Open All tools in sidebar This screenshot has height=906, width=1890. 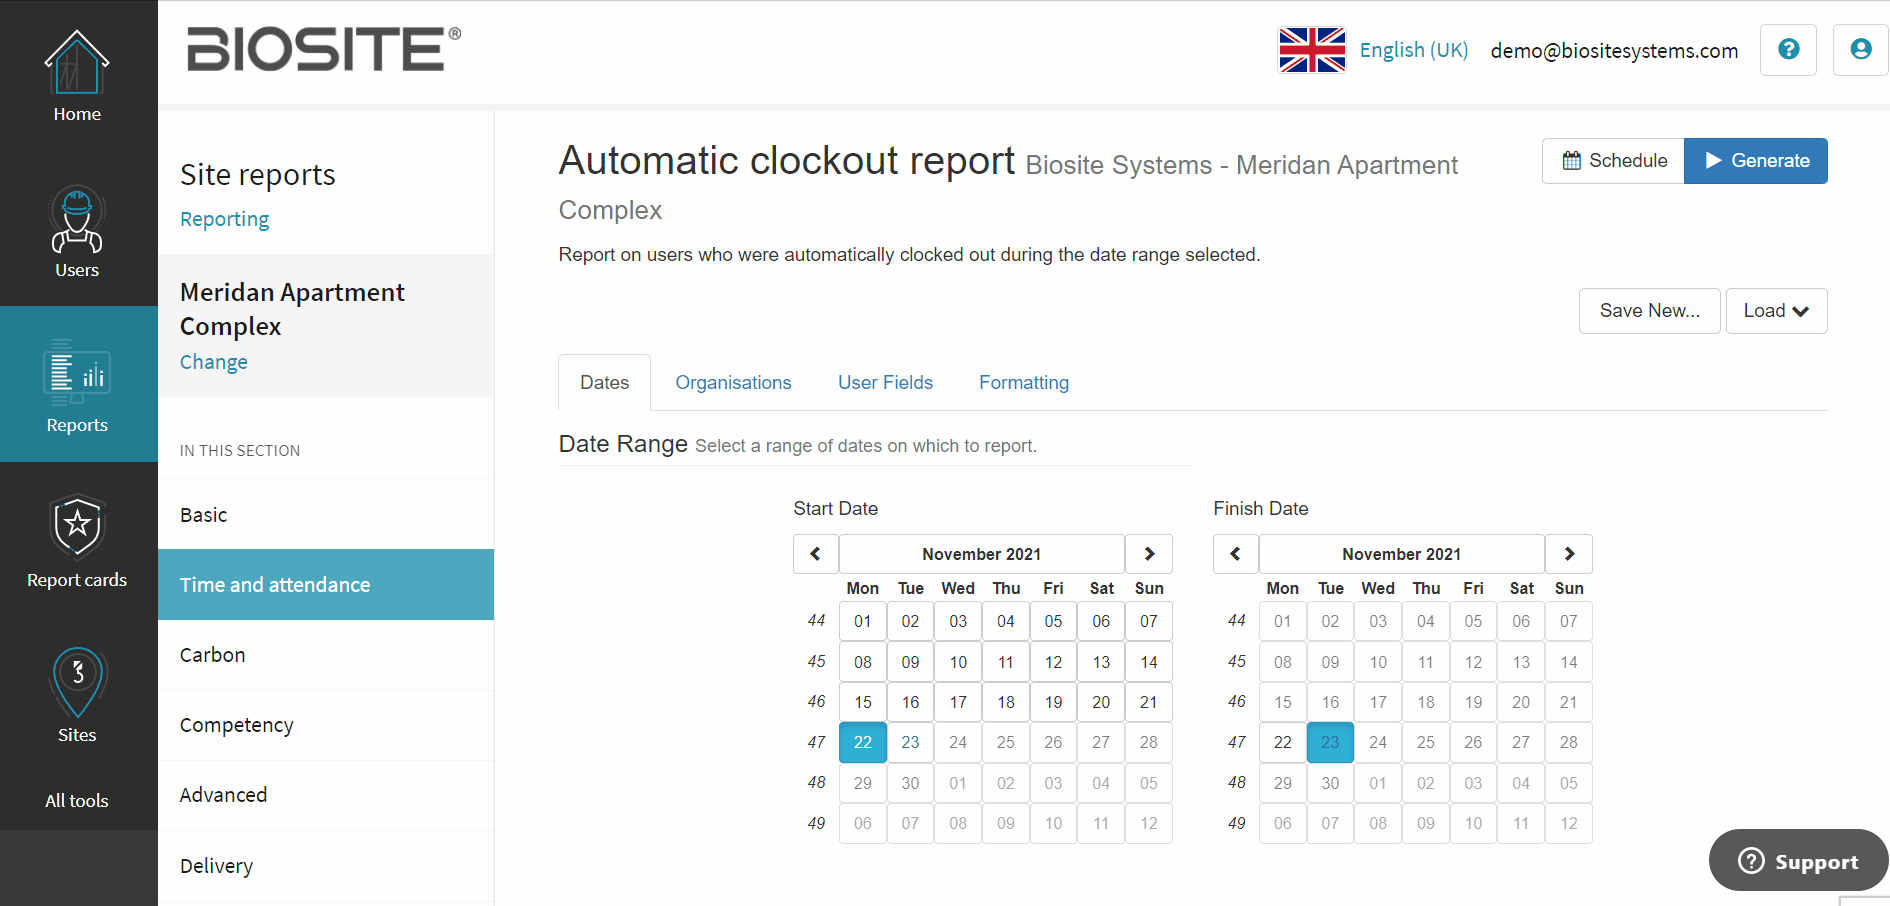click(77, 801)
